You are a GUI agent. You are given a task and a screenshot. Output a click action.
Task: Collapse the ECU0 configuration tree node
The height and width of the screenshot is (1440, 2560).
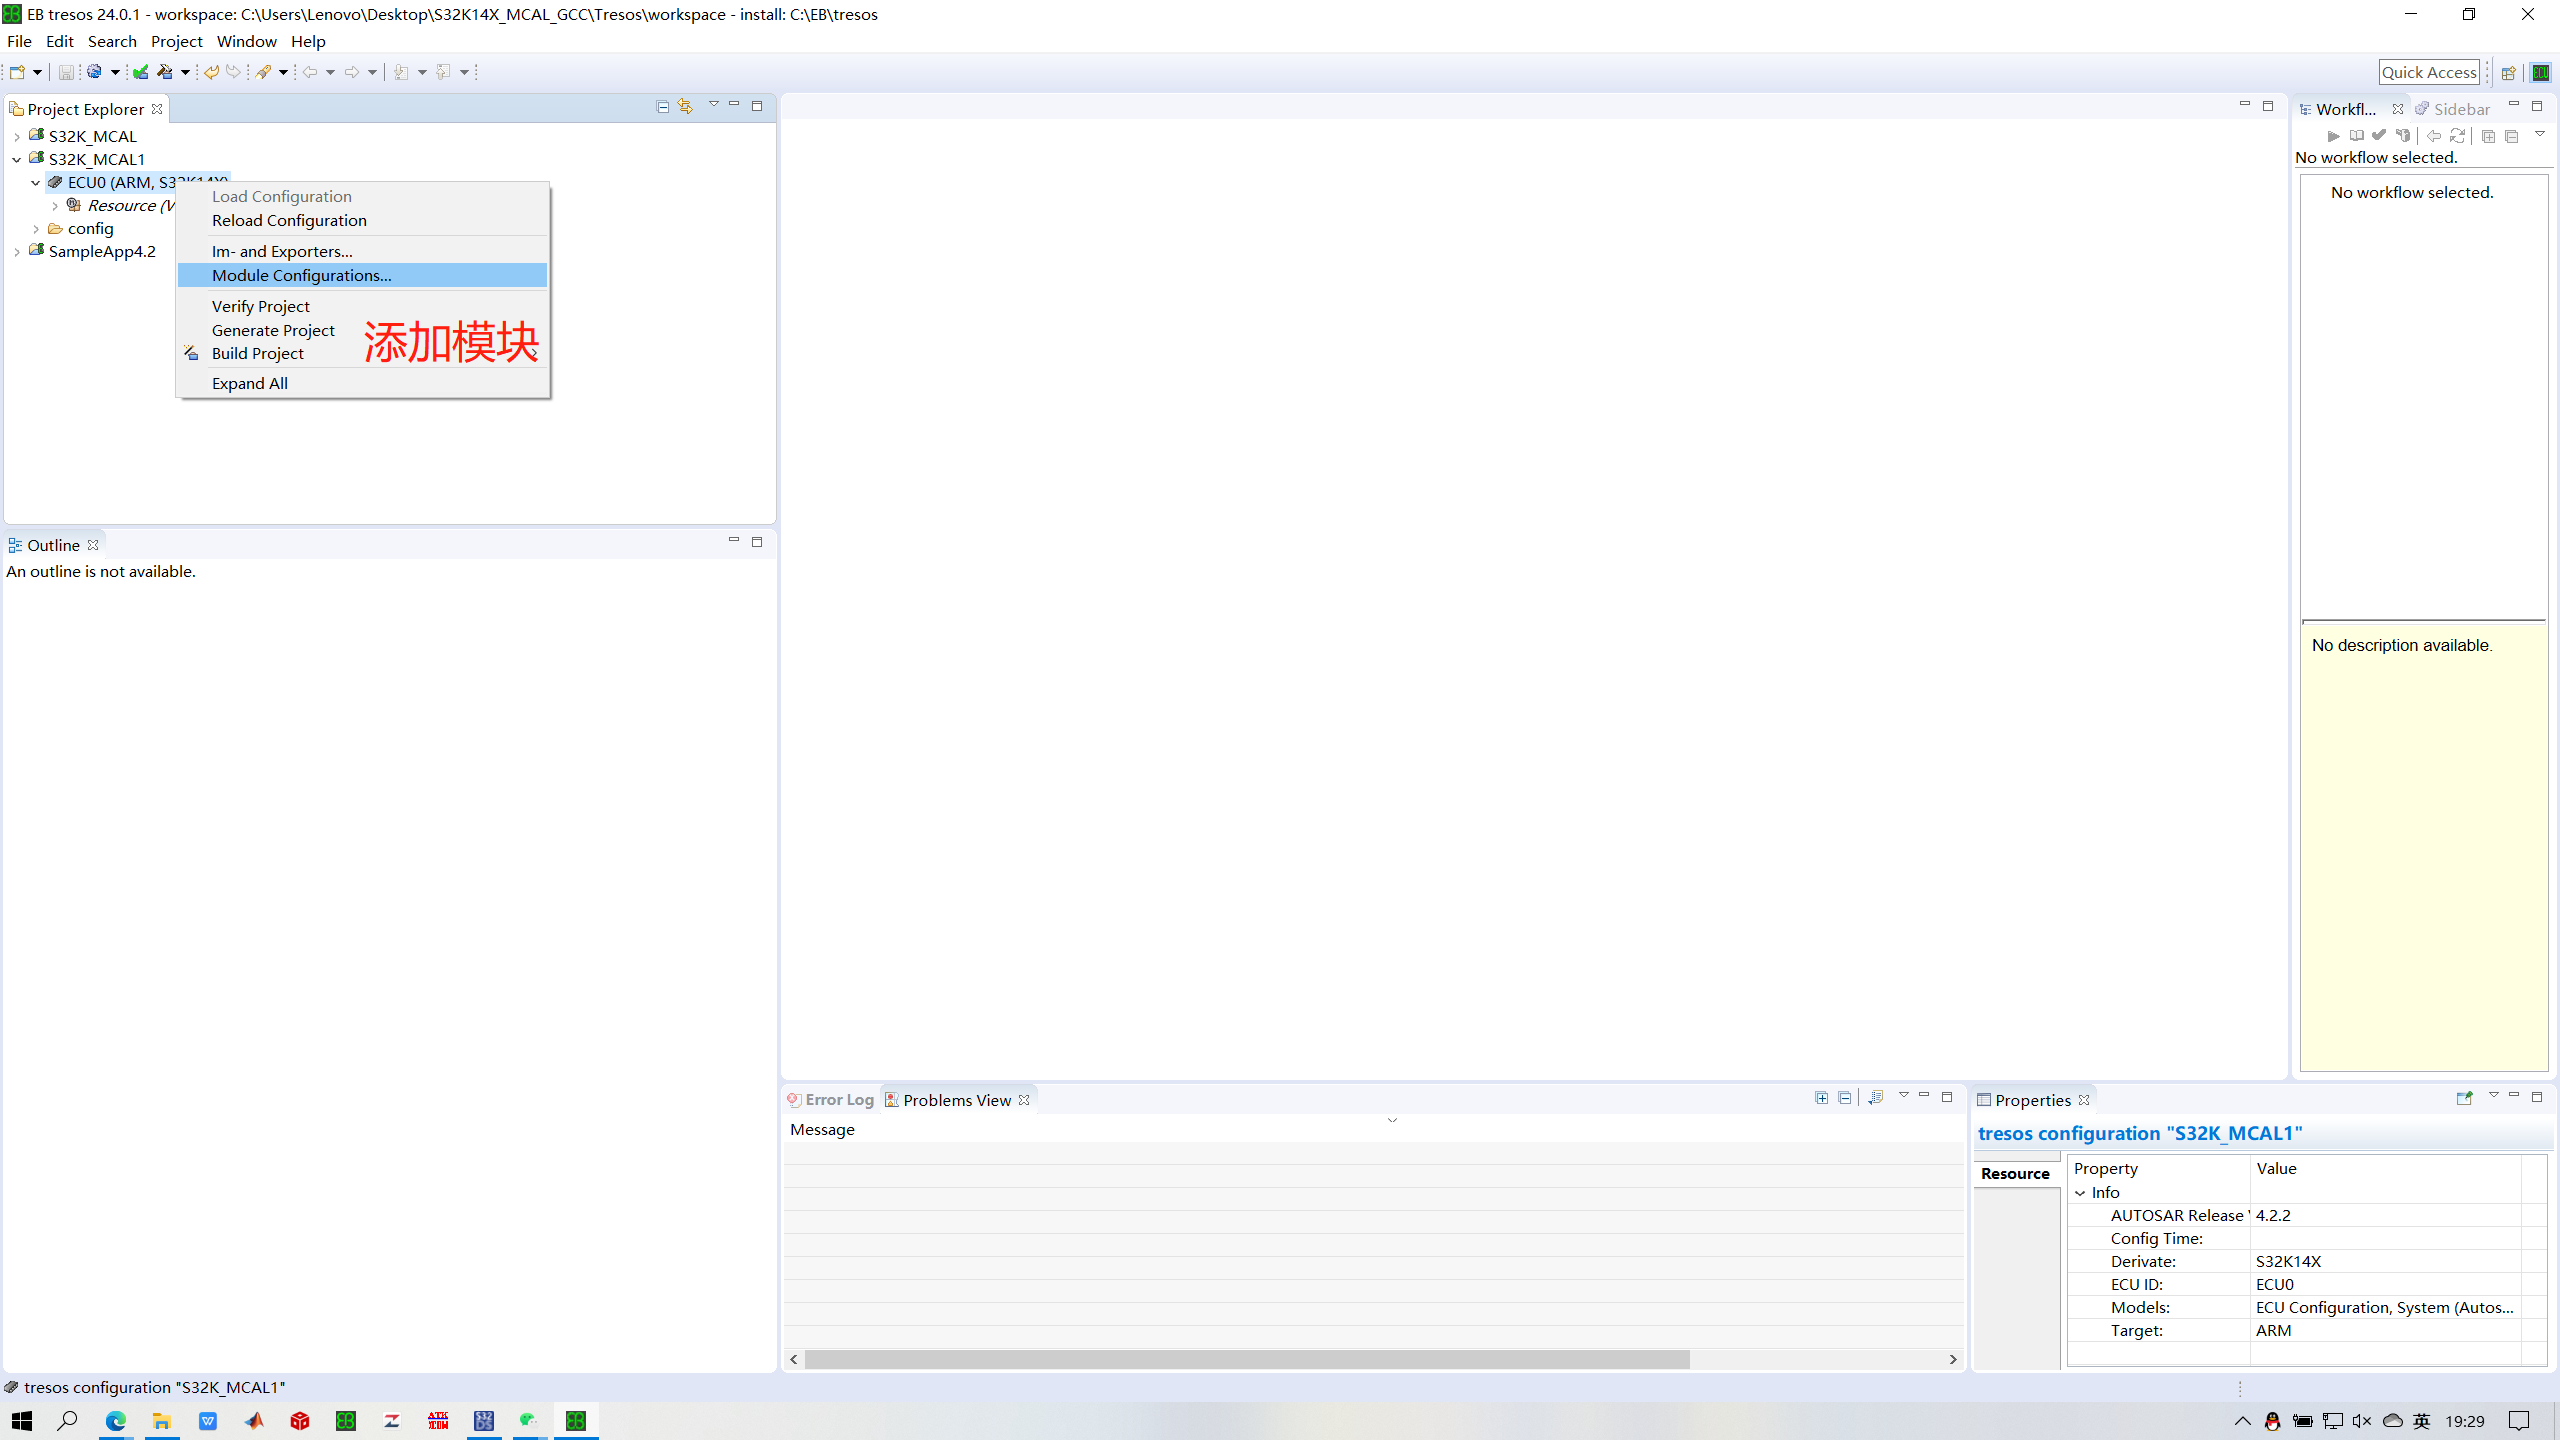(36, 183)
